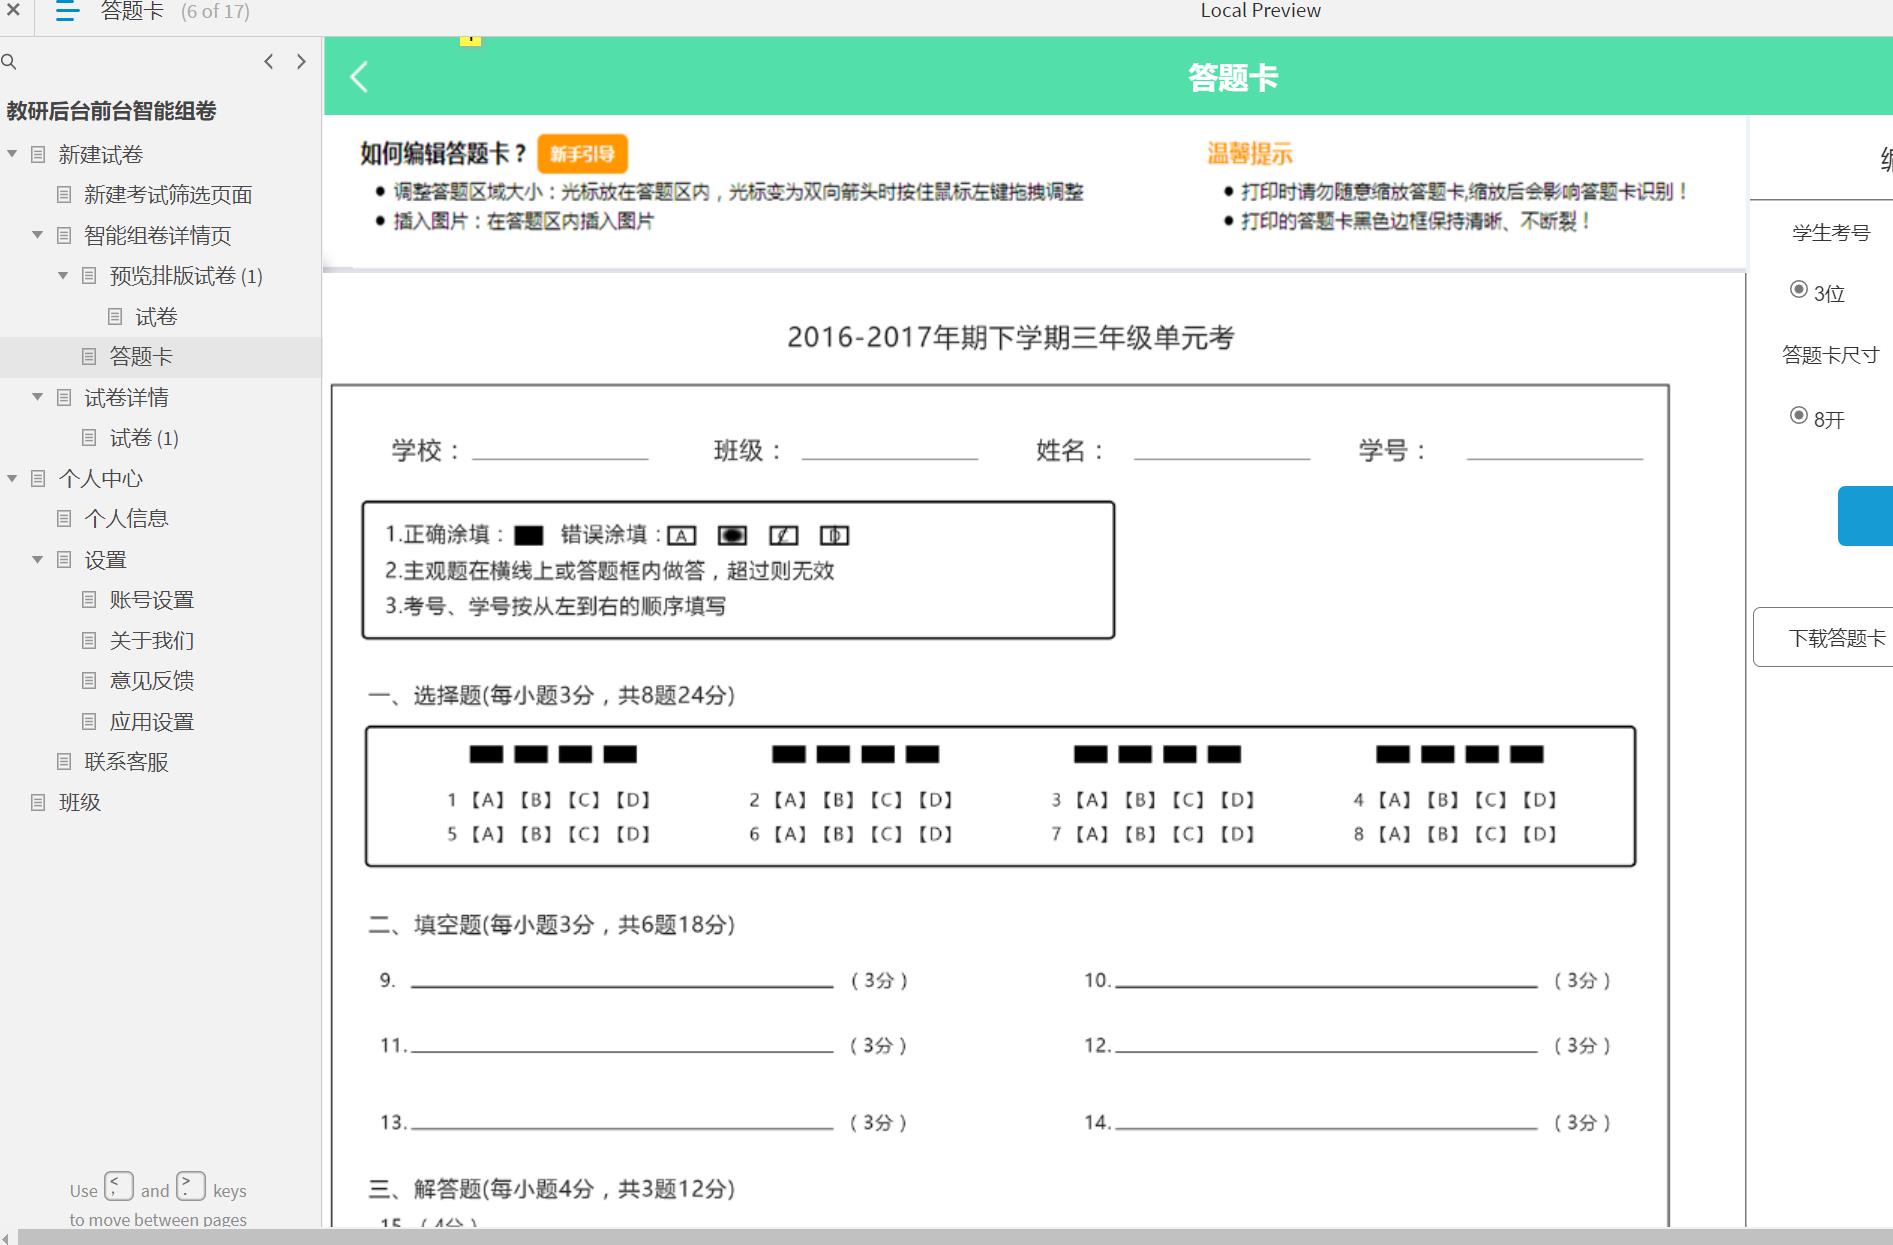The image size is (1893, 1245).
Task: Click page icon beside 新建试卷
Action: pos(38,154)
